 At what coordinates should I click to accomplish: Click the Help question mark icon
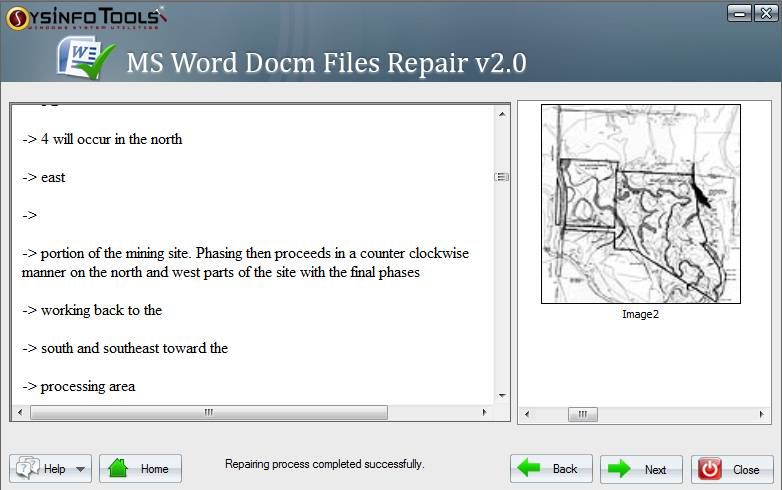tap(27, 468)
